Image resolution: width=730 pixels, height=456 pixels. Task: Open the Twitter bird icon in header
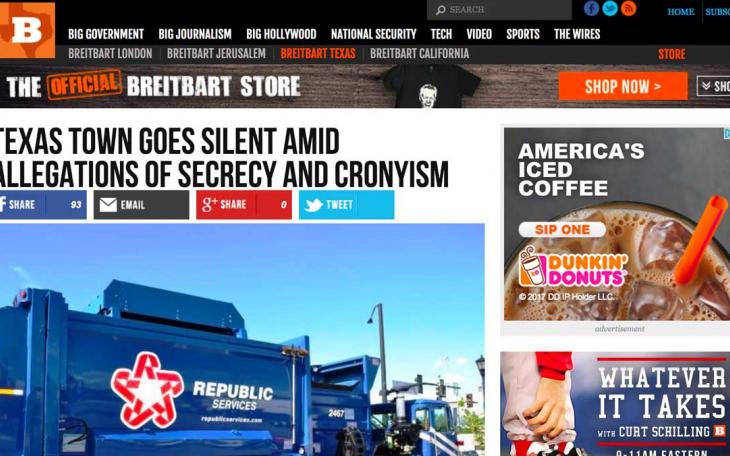[x=610, y=8]
